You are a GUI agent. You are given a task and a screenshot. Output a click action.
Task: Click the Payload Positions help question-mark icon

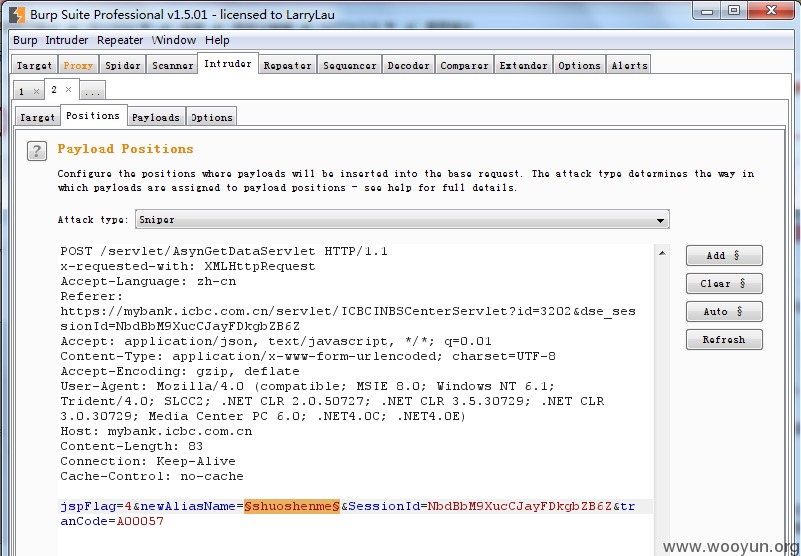37,151
